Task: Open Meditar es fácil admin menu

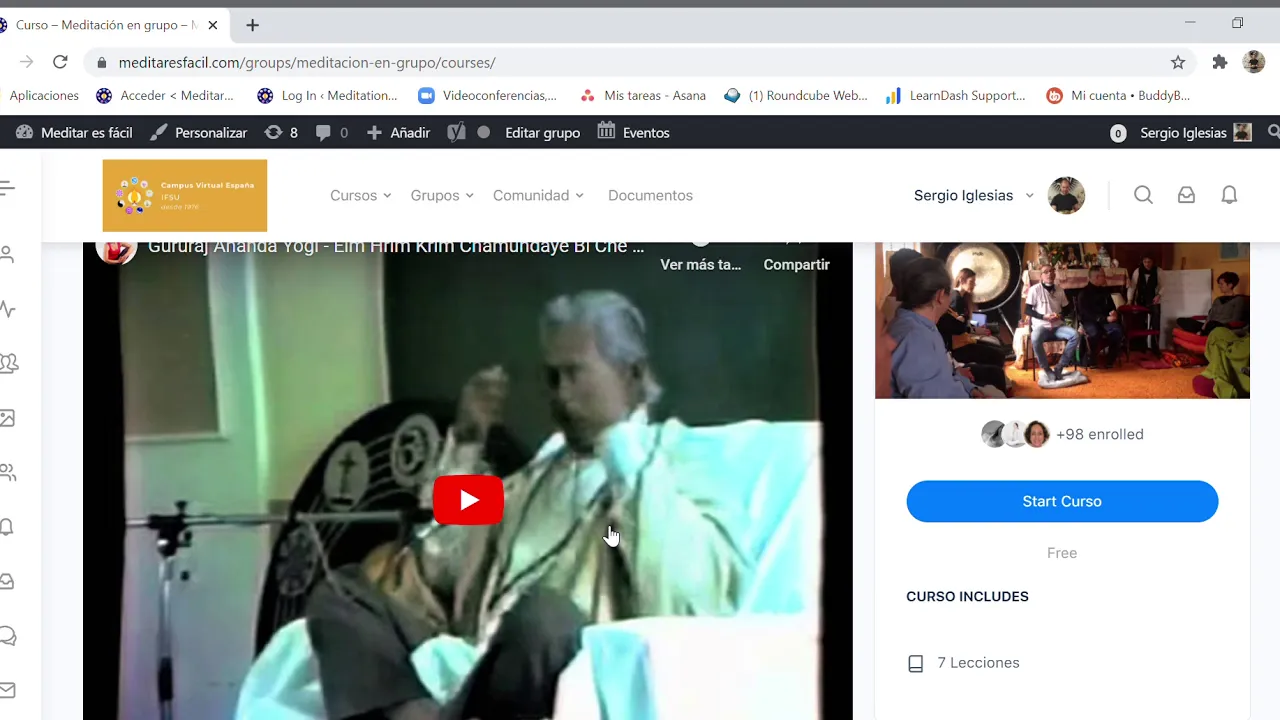Action: coord(74,132)
